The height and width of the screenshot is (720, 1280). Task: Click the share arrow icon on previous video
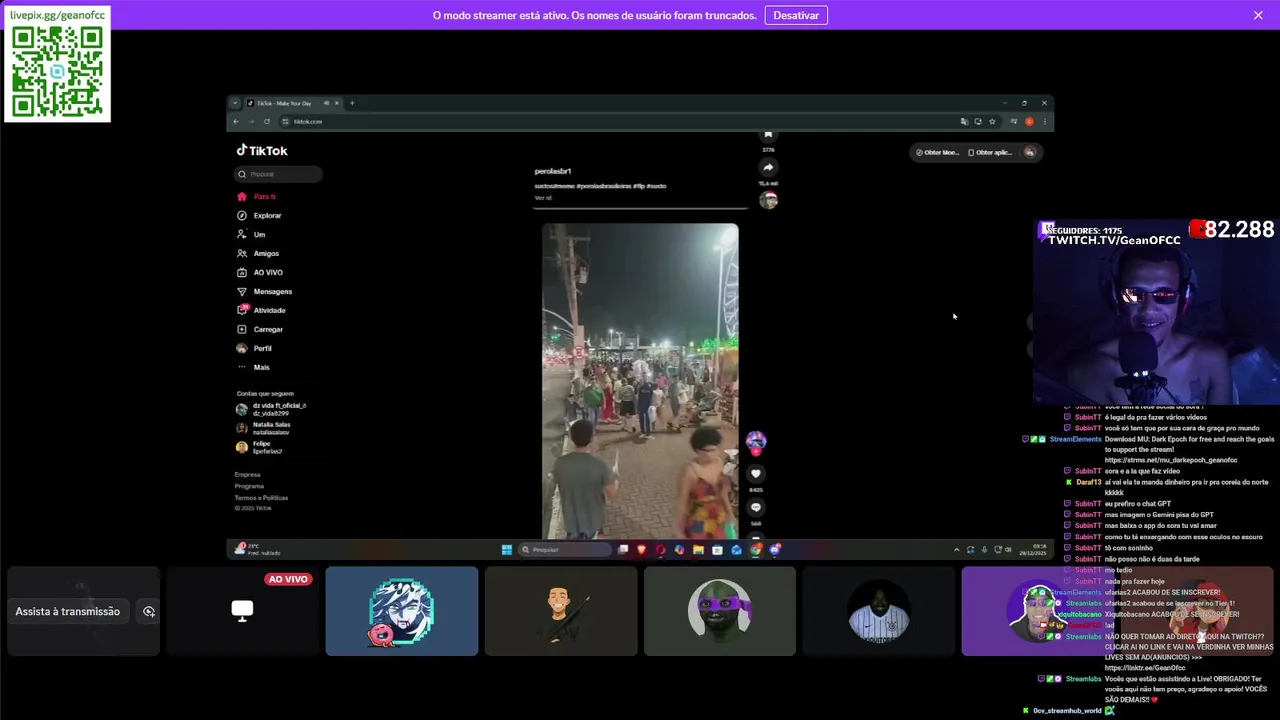click(x=768, y=167)
